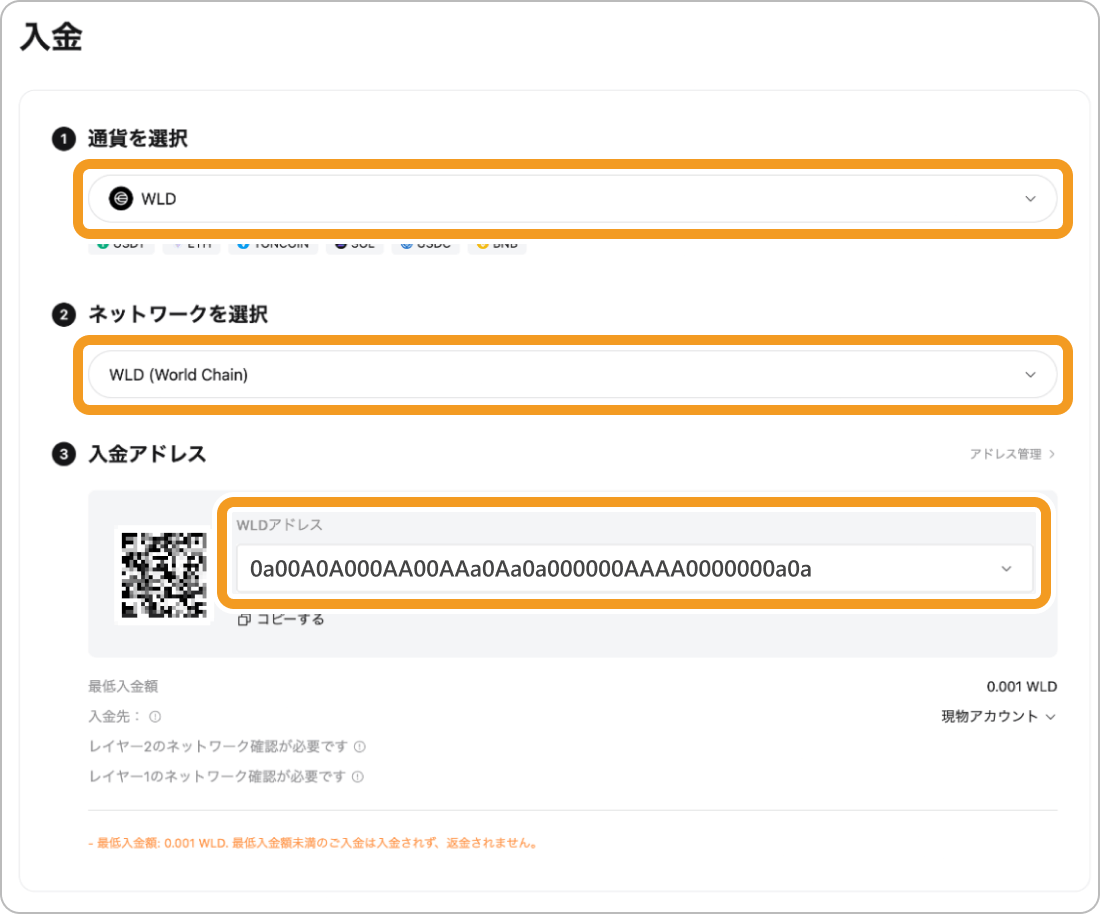Image resolution: width=1100 pixels, height=914 pixels.
Task: Click the 0.001 WLD minimum deposit value
Action: pos(1021,687)
